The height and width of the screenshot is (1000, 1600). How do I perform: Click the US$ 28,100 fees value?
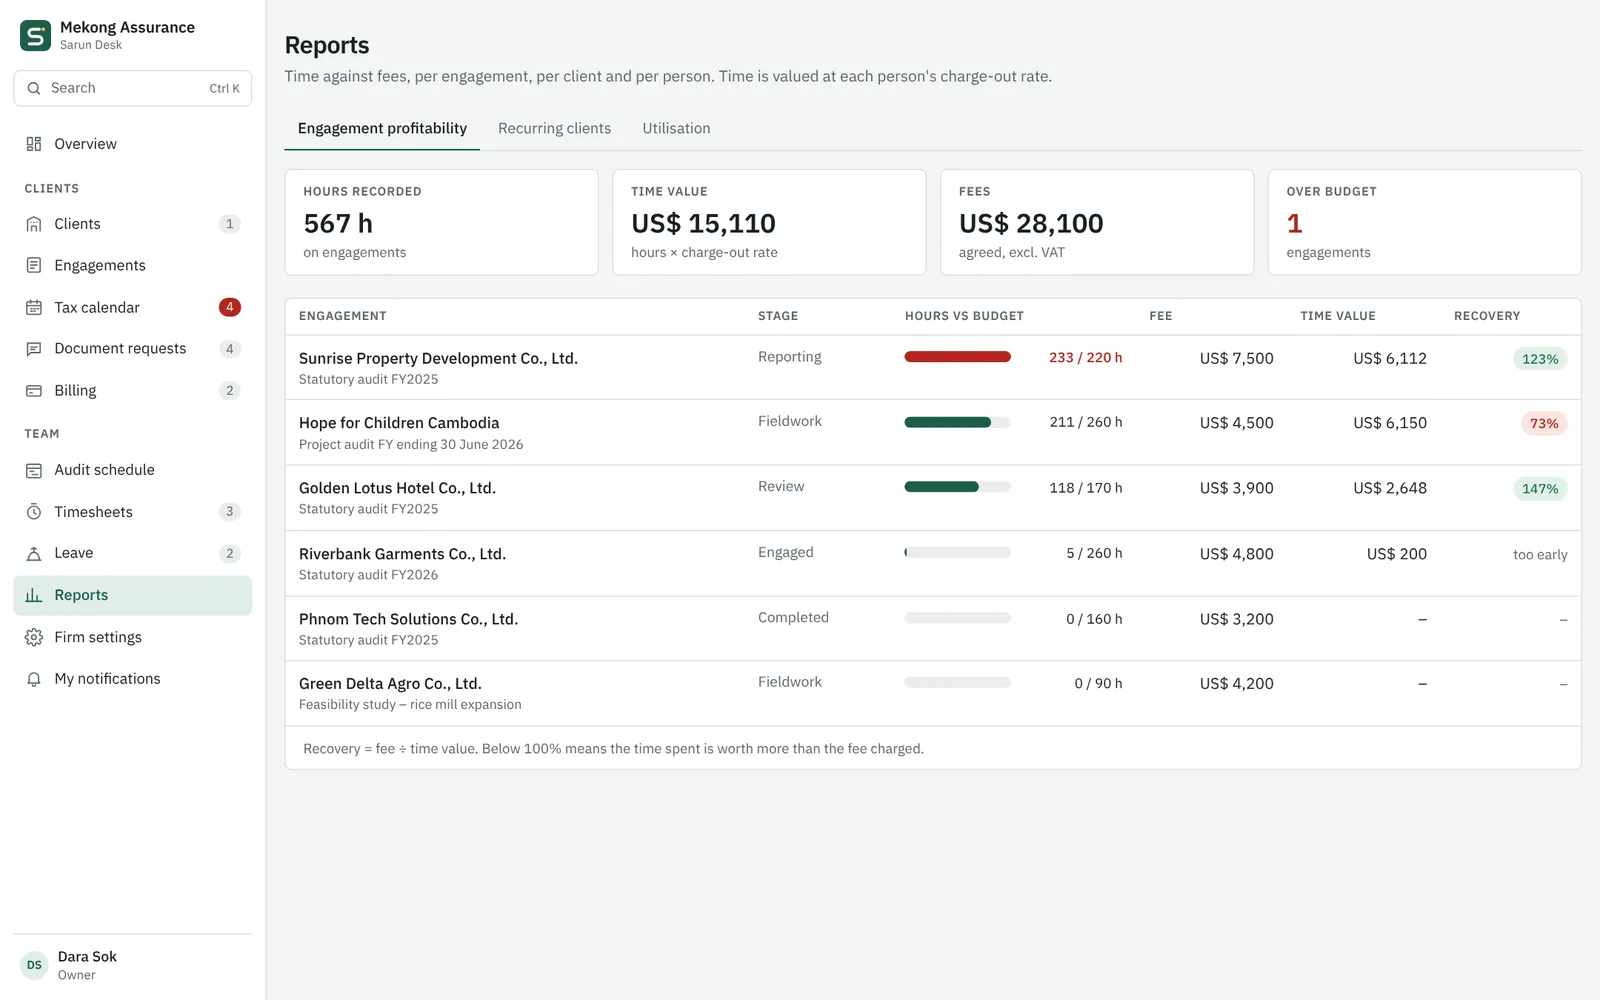point(1031,223)
